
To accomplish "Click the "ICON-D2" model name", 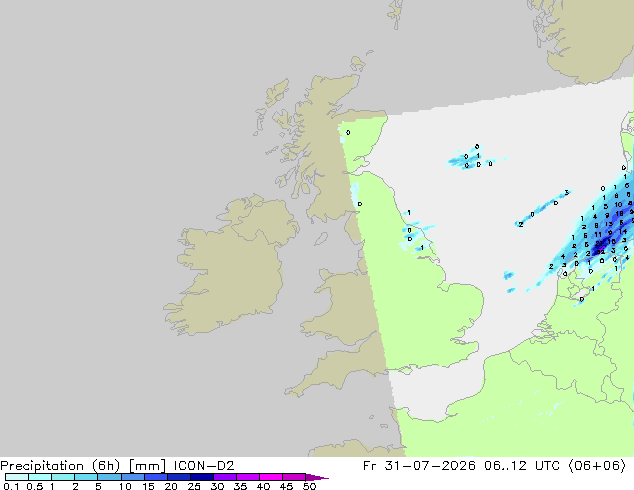I will click(204, 466).
